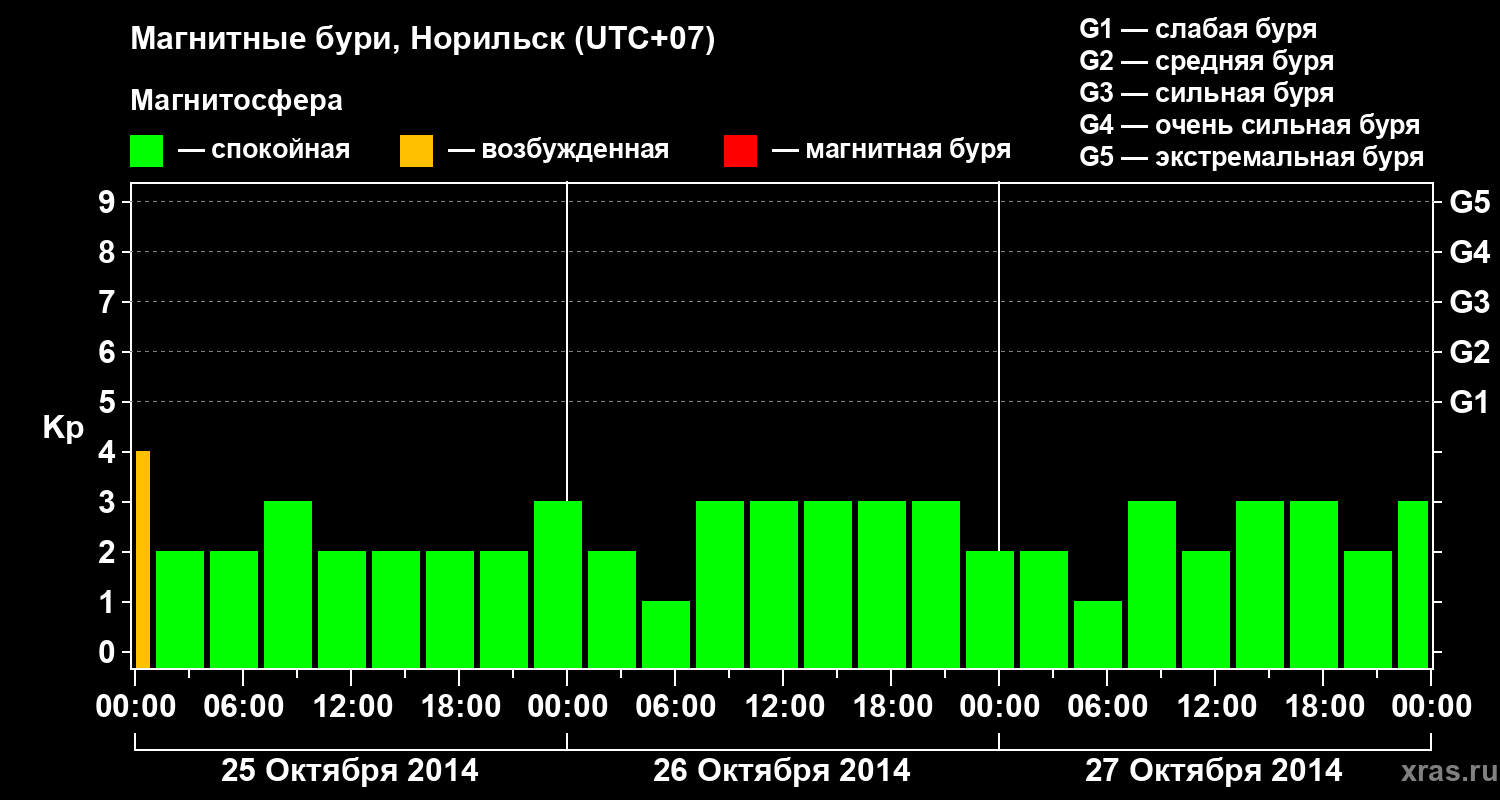The image size is (1500, 800).
Task: Click the '— магнитная буря' legend label
Action: coord(891,150)
